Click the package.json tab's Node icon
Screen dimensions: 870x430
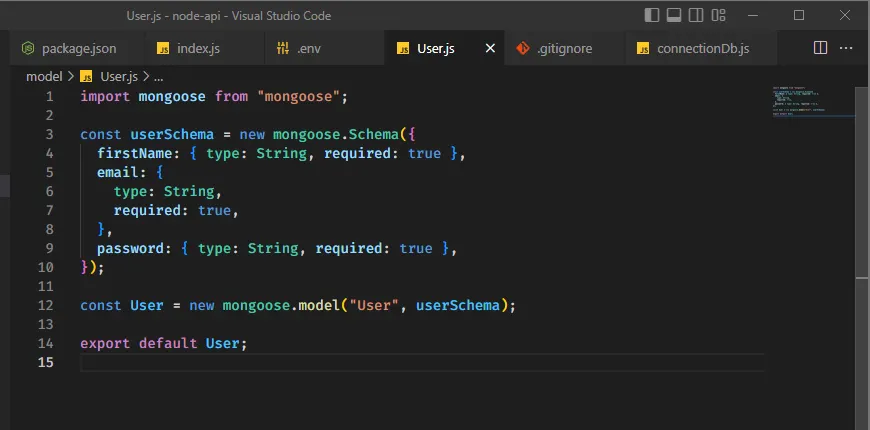[28, 48]
